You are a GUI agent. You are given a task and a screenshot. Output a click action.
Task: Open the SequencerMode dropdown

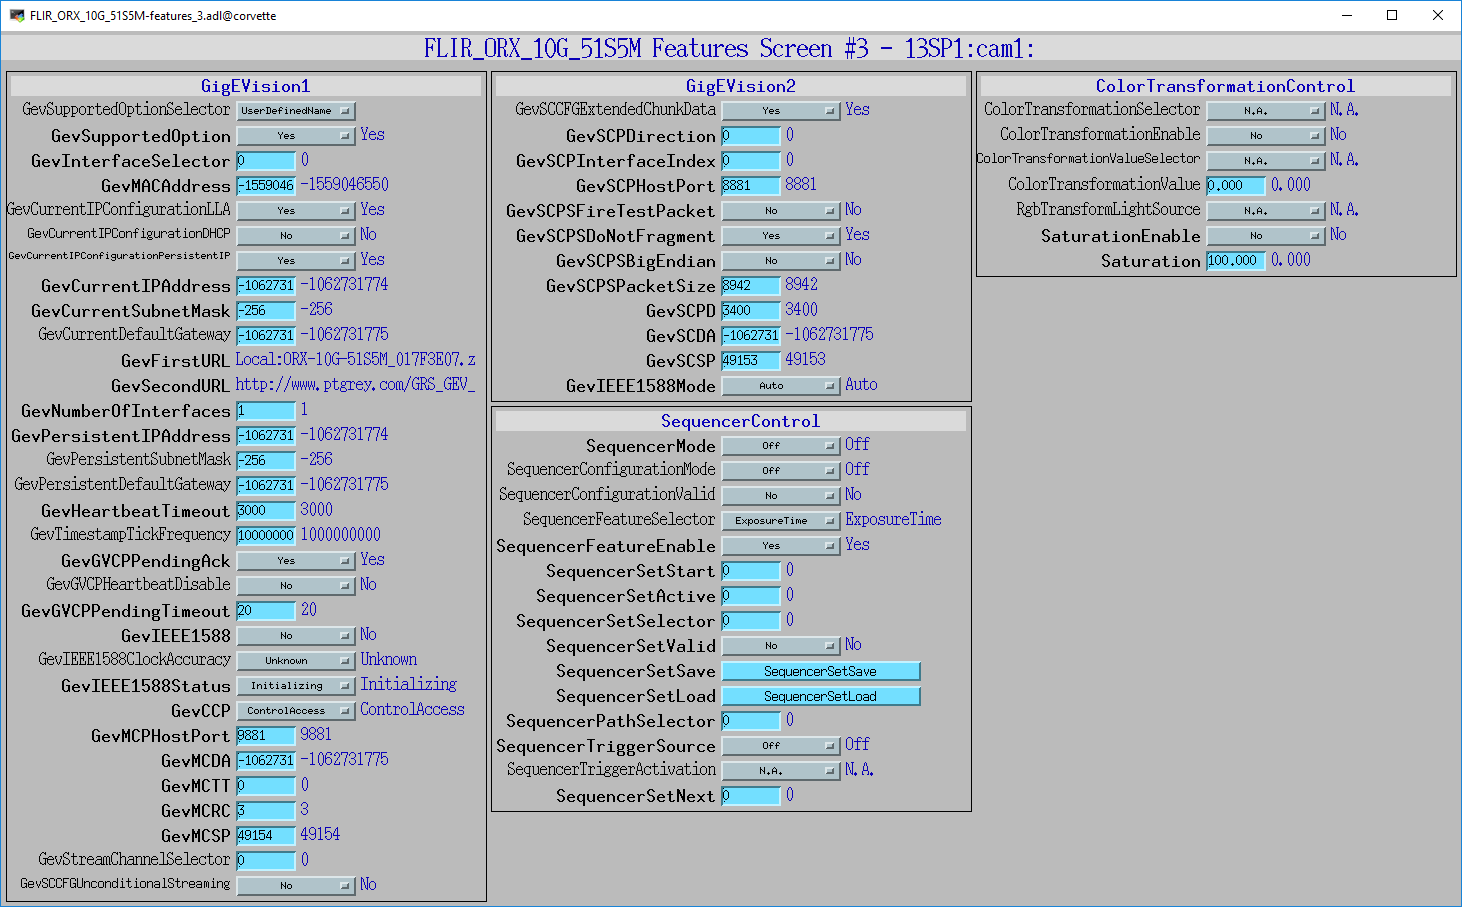coord(781,446)
